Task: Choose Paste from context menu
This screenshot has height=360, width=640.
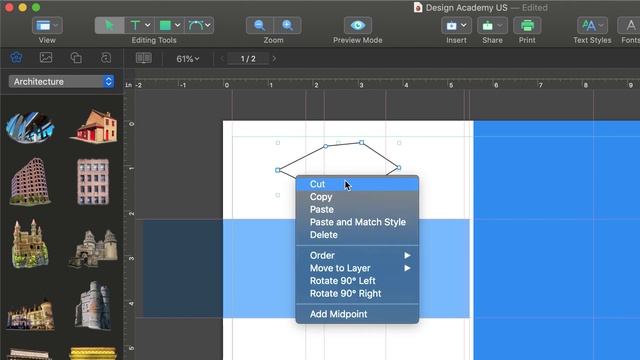Action: pyautogui.click(x=357, y=209)
